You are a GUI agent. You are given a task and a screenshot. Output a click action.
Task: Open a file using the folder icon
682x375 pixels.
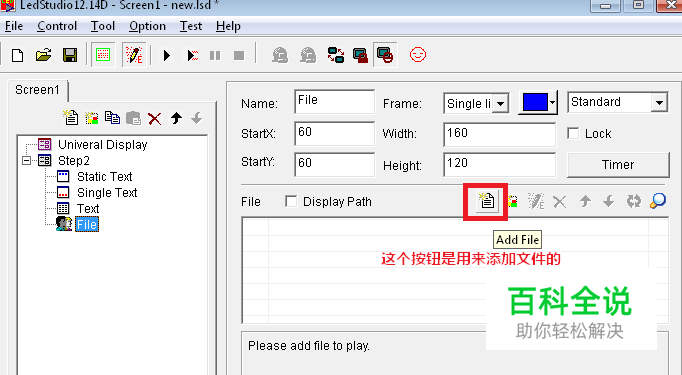pyautogui.click(x=43, y=55)
